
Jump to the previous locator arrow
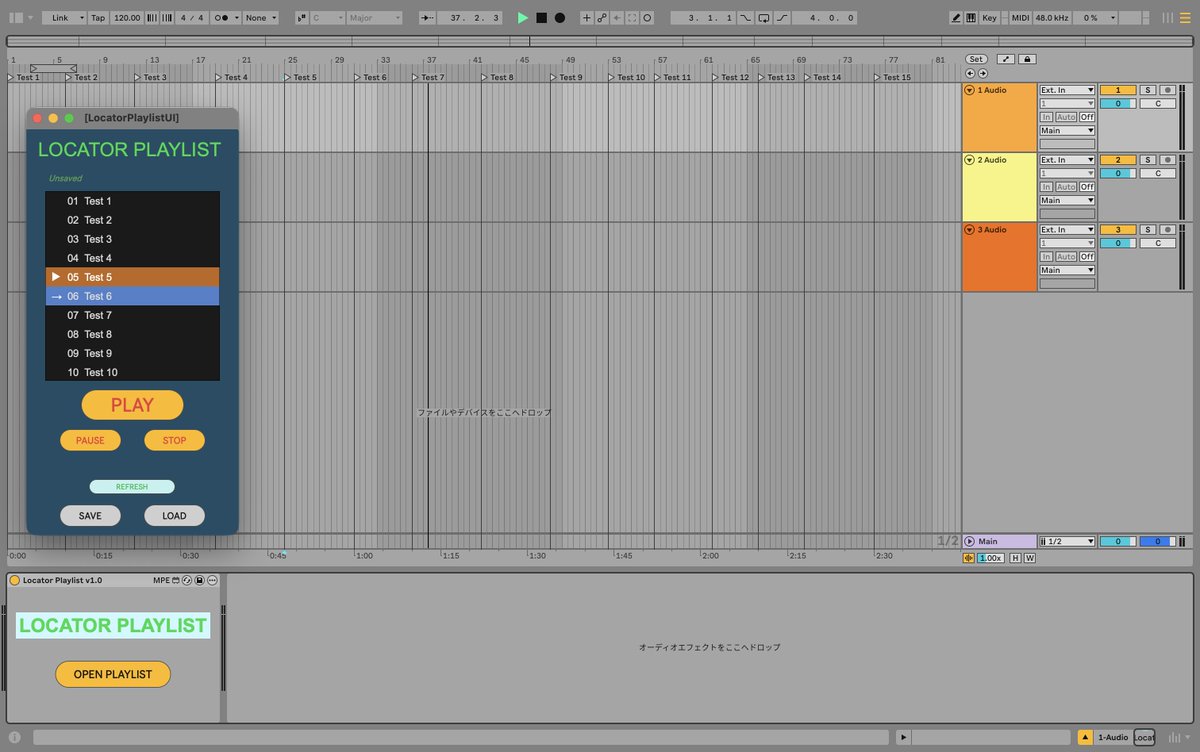[x=970, y=73]
